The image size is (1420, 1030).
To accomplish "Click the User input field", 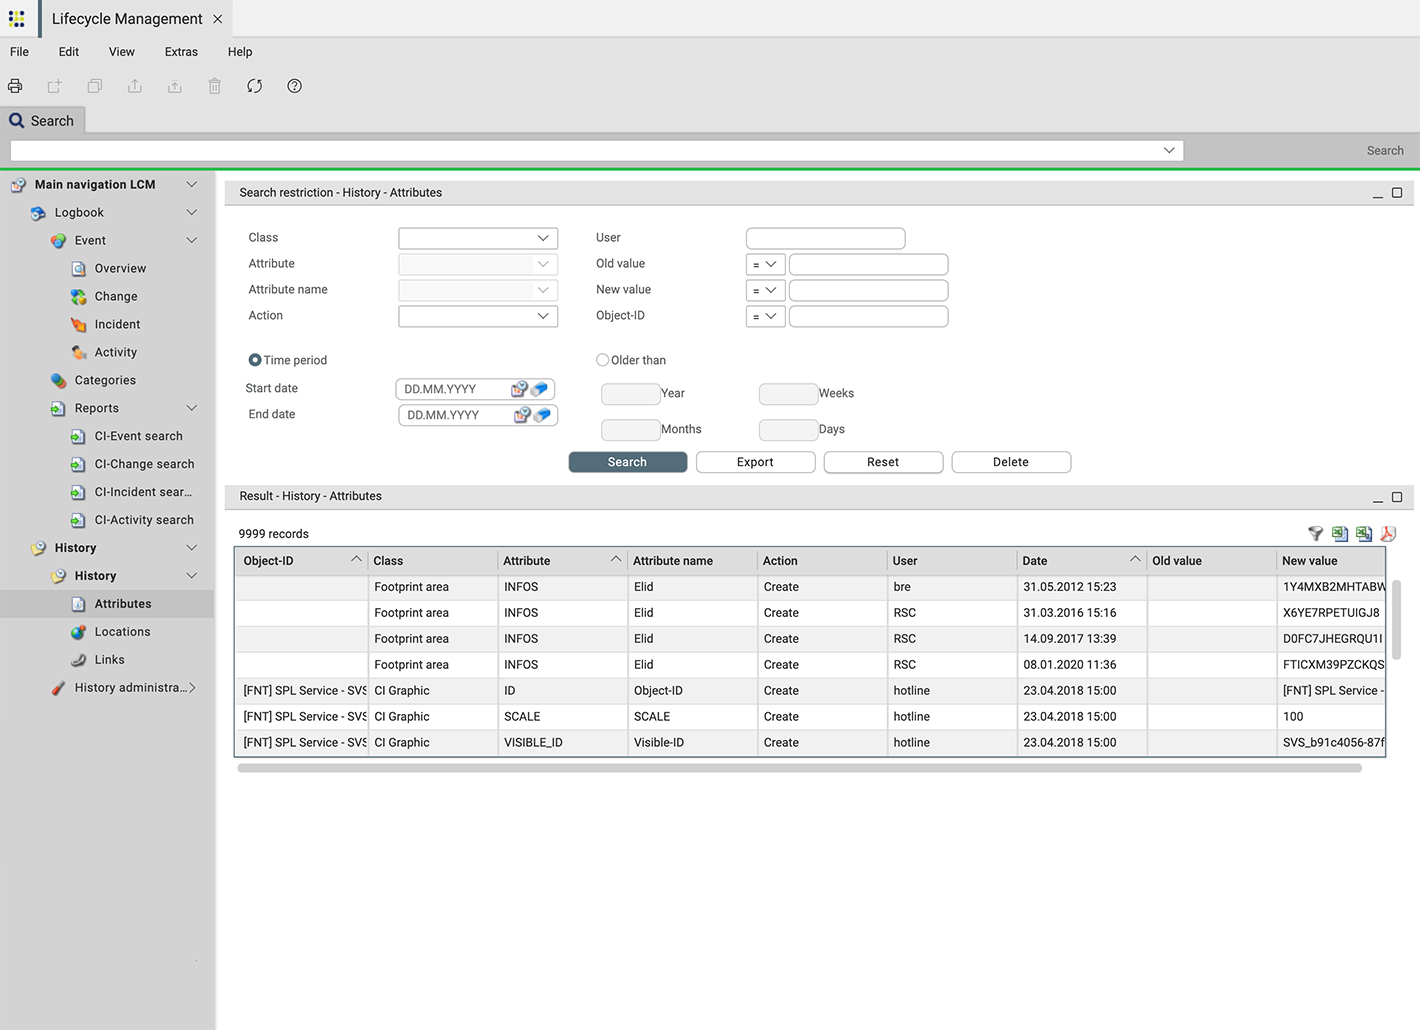I will pyautogui.click(x=825, y=237).
